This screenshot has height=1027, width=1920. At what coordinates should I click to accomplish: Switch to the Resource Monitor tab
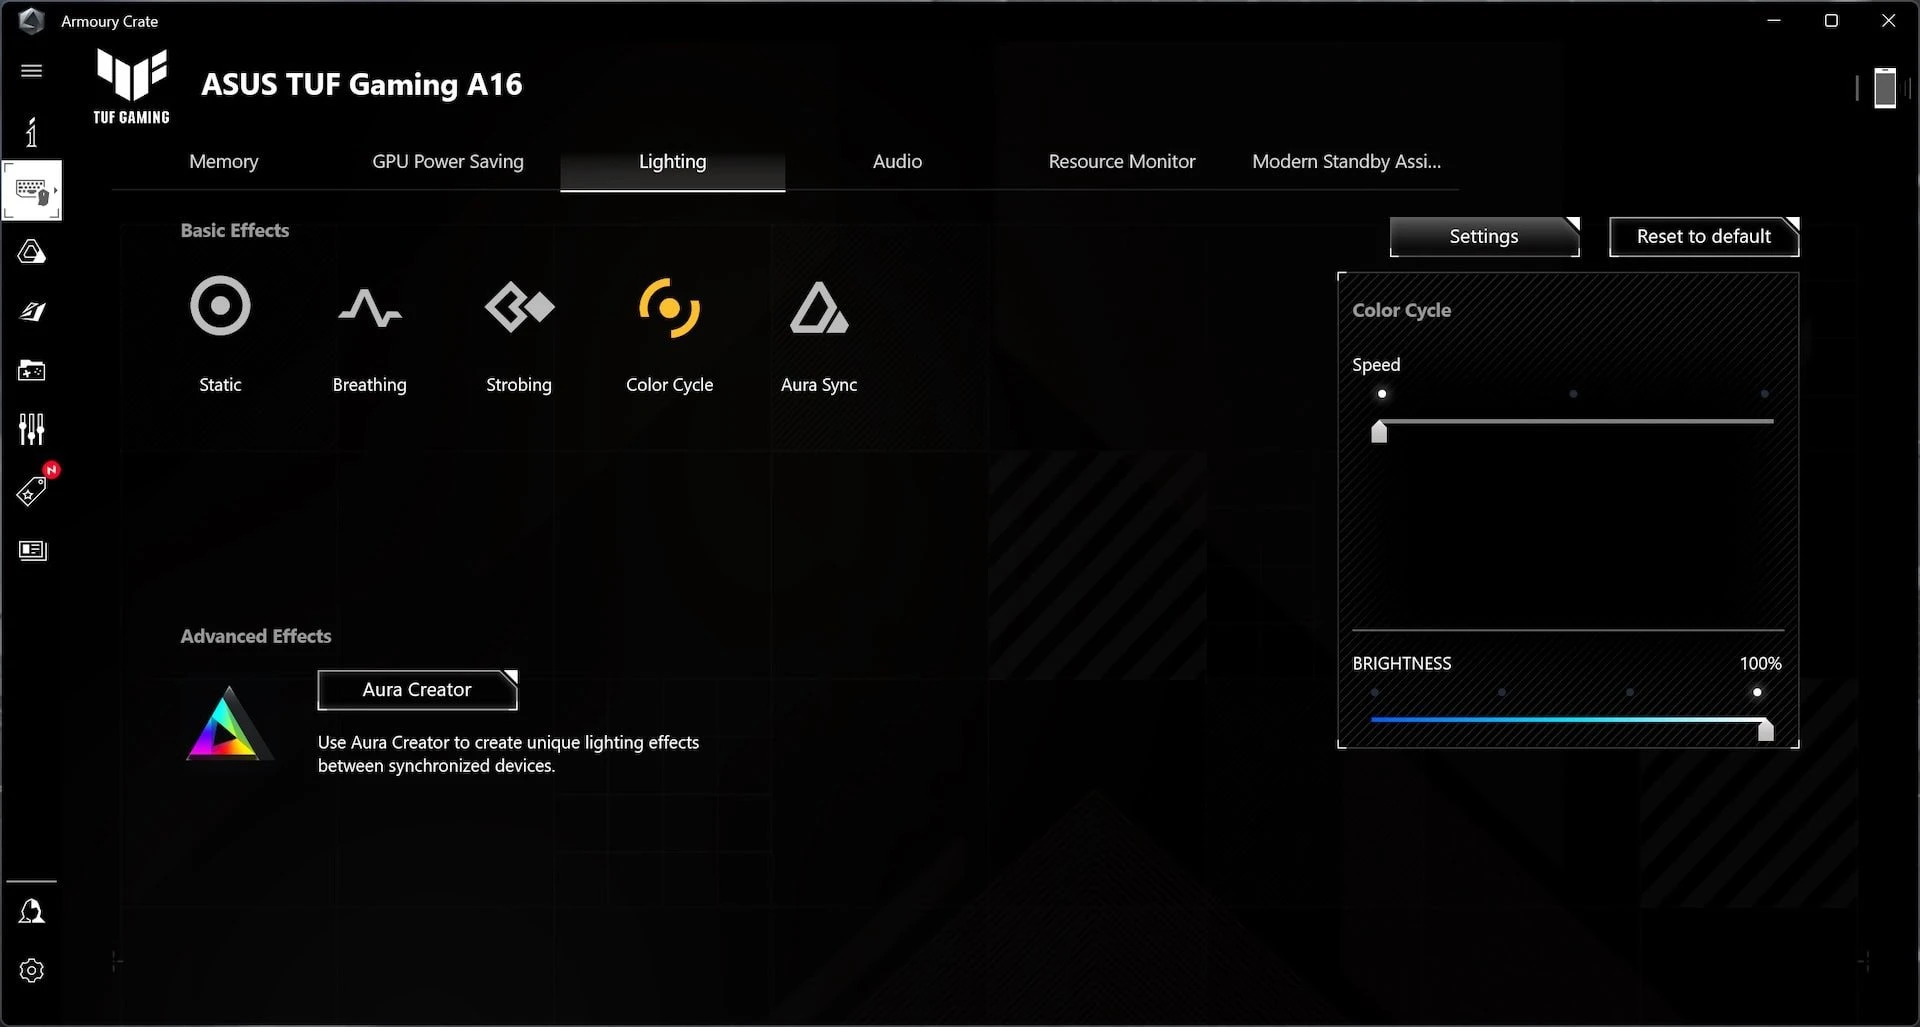click(x=1121, y=161)
